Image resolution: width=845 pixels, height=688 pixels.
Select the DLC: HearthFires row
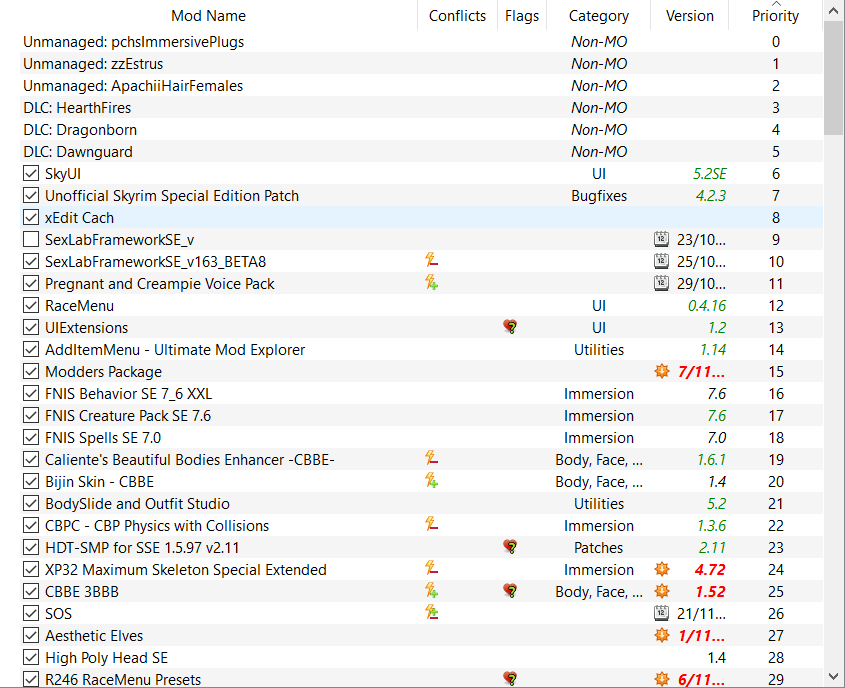[x=421, y=108]
